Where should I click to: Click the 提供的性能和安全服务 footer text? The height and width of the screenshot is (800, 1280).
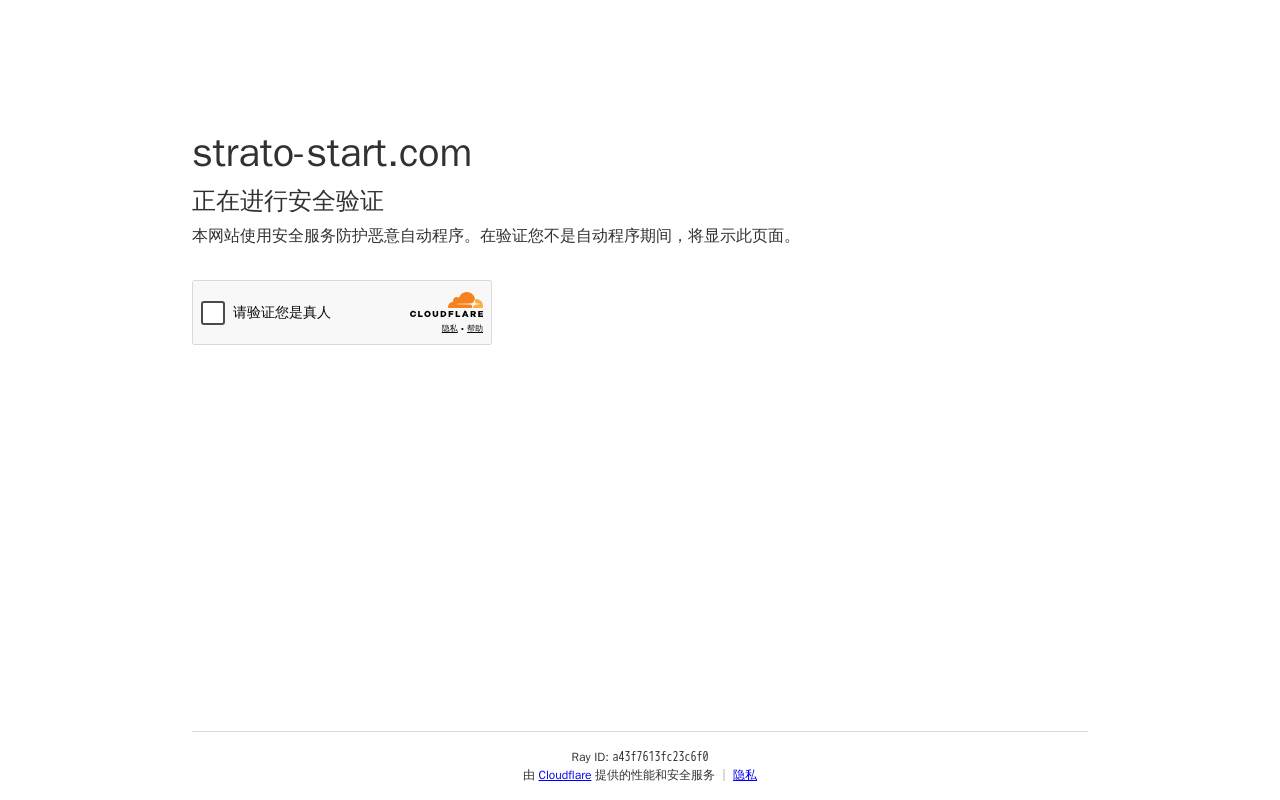655,775
